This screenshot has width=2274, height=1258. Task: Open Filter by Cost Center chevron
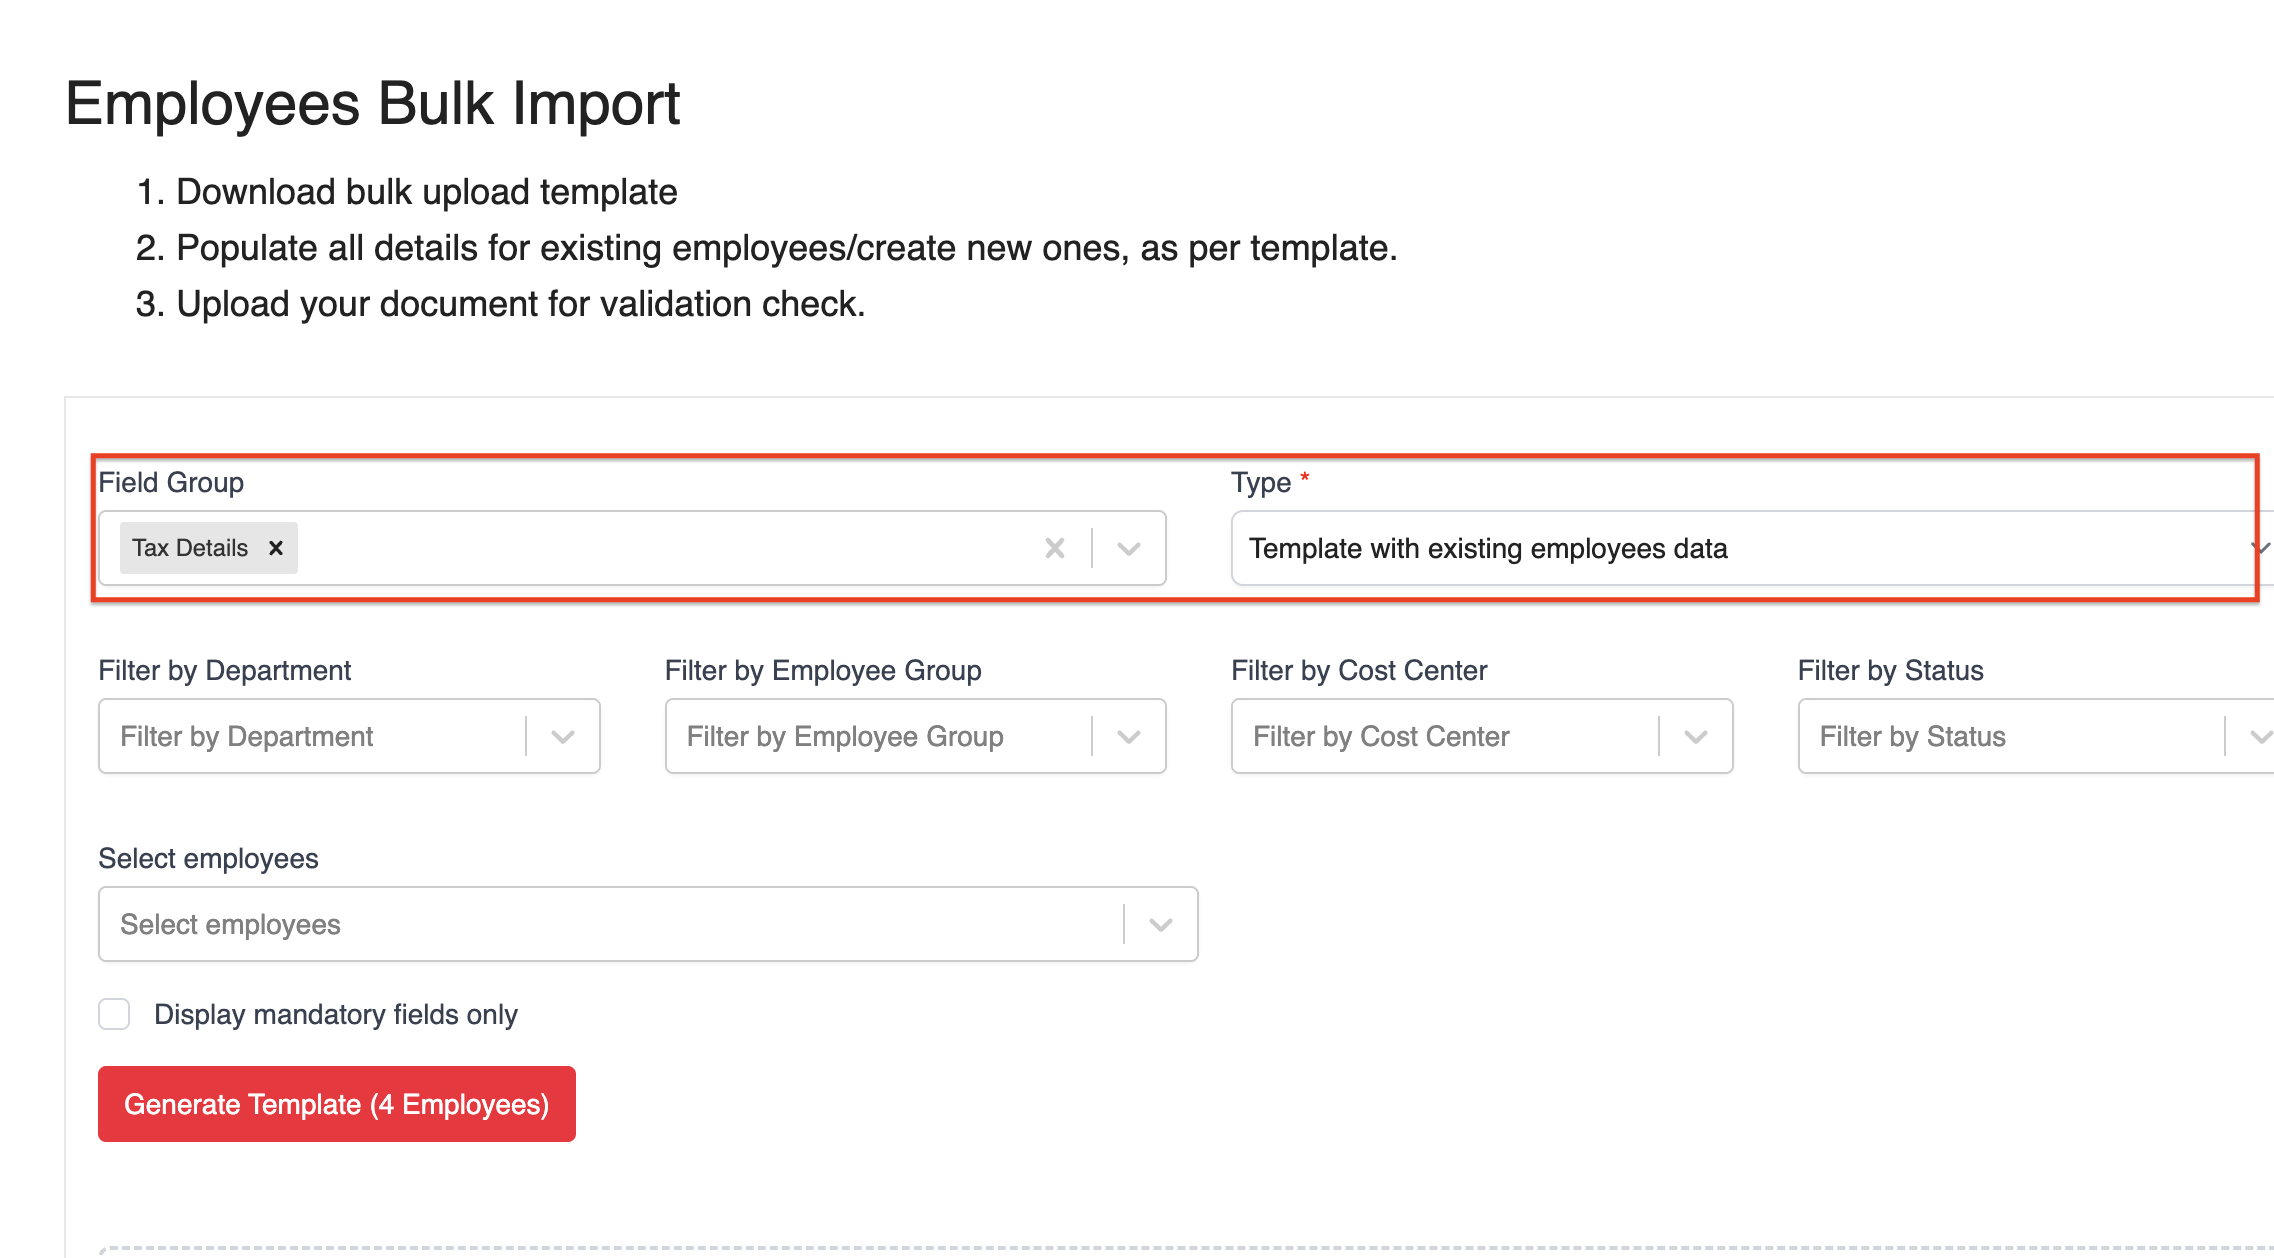coord(1696,737)
